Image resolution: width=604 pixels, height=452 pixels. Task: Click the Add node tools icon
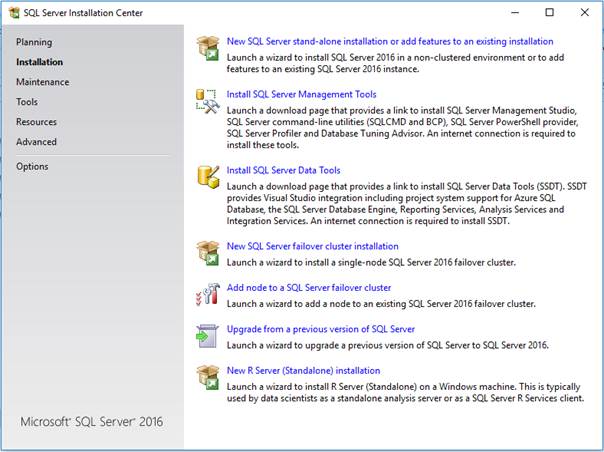(208, 294)
